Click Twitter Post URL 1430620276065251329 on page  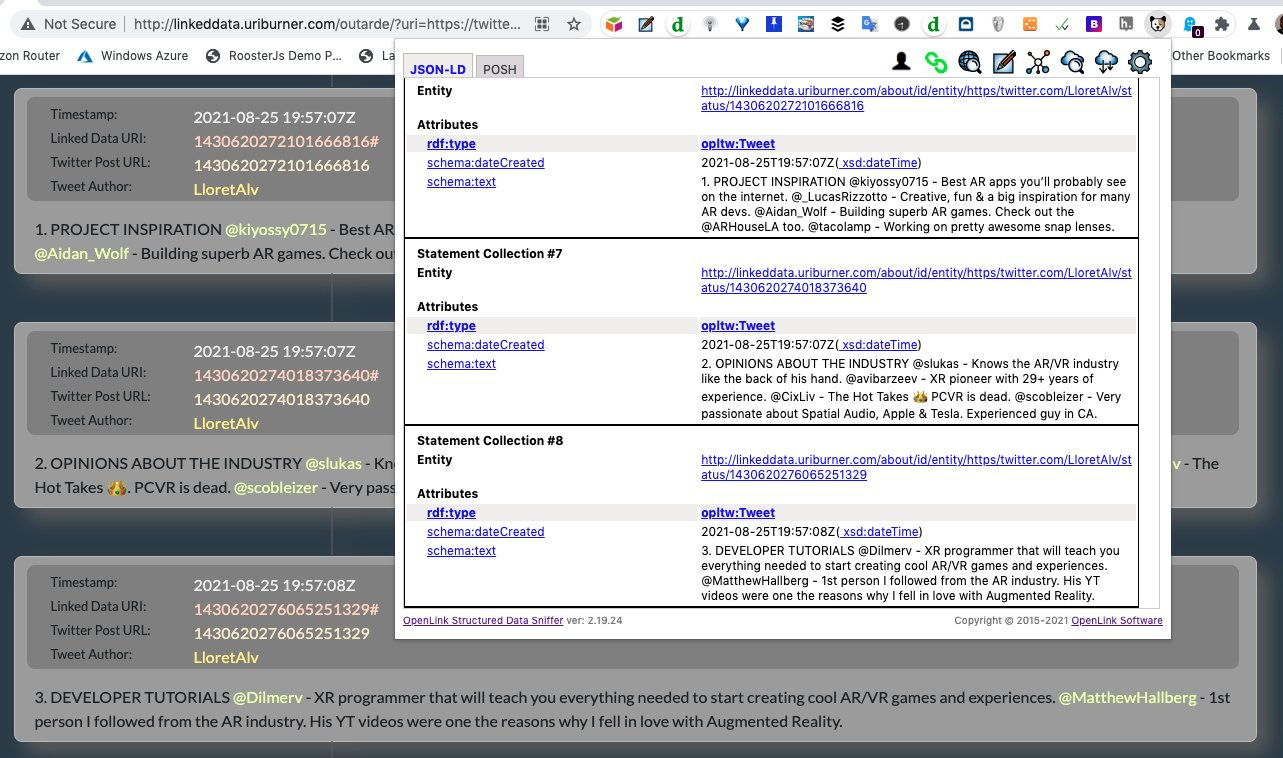coord(281,634)
